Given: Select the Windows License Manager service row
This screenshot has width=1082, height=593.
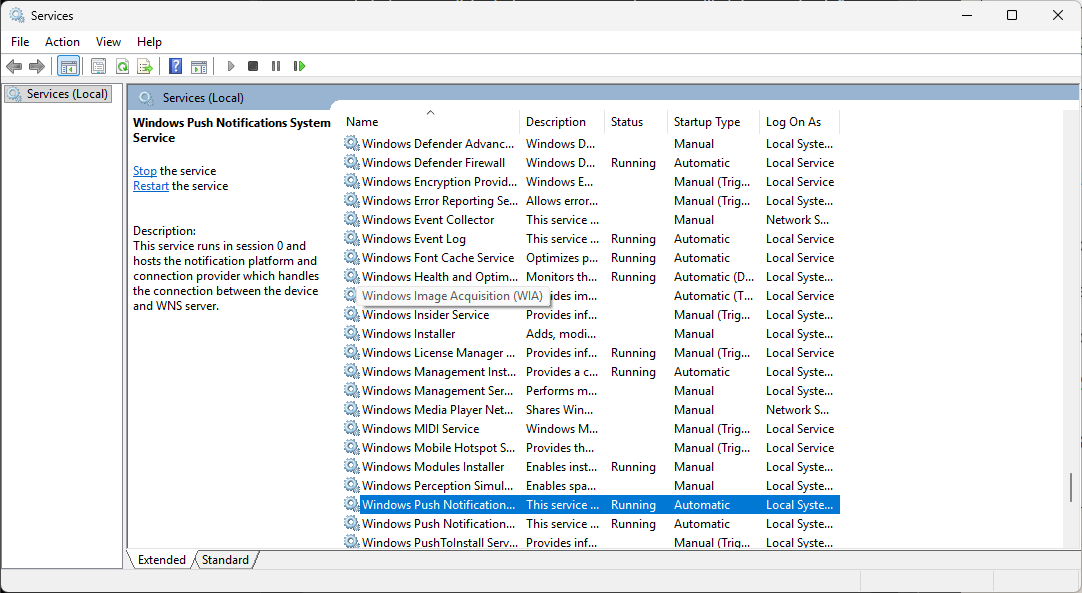Looking at the screenshot, I should point(591,352).
